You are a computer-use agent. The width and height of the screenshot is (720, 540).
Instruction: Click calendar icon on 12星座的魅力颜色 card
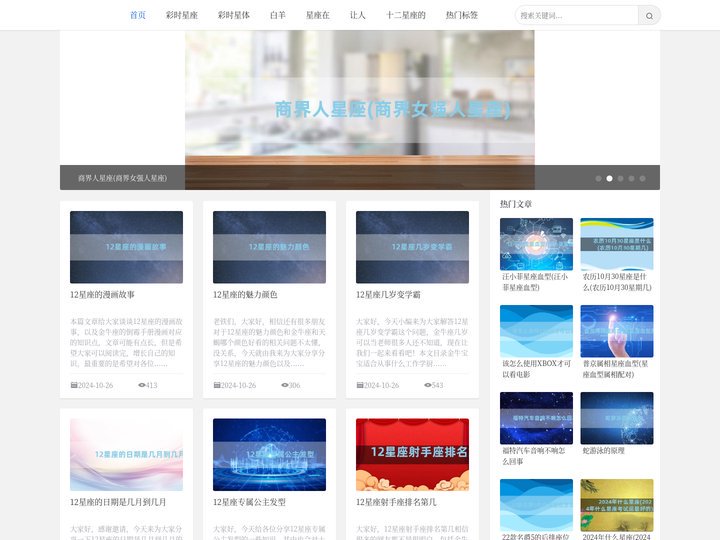217,385
